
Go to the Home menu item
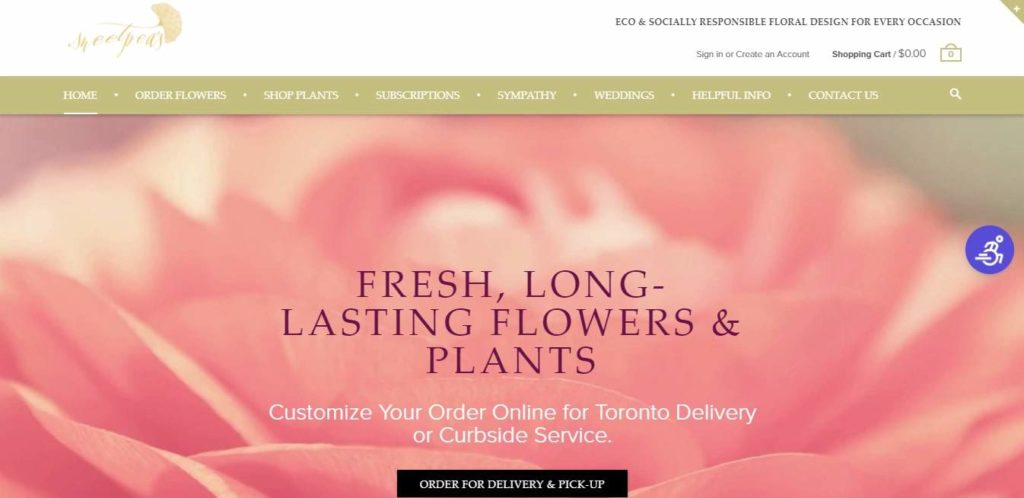pyautogui.click(x=80, y=95)
